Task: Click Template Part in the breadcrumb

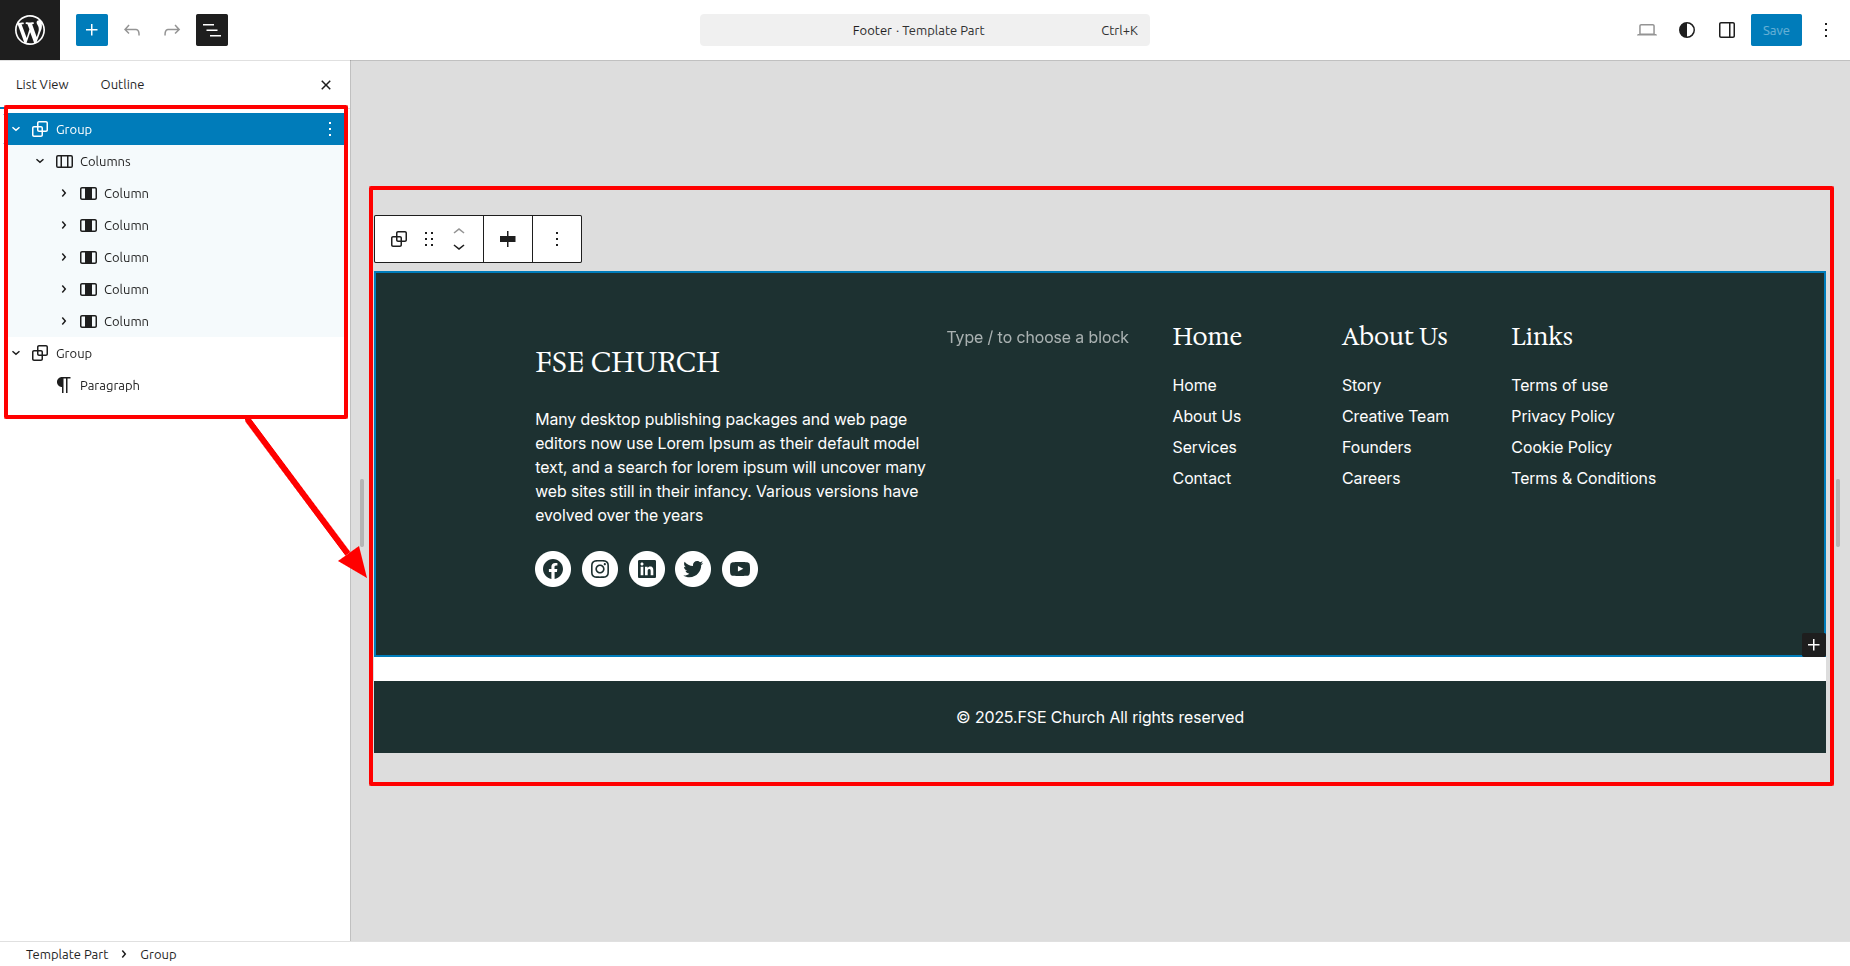Action: [67, 954]
